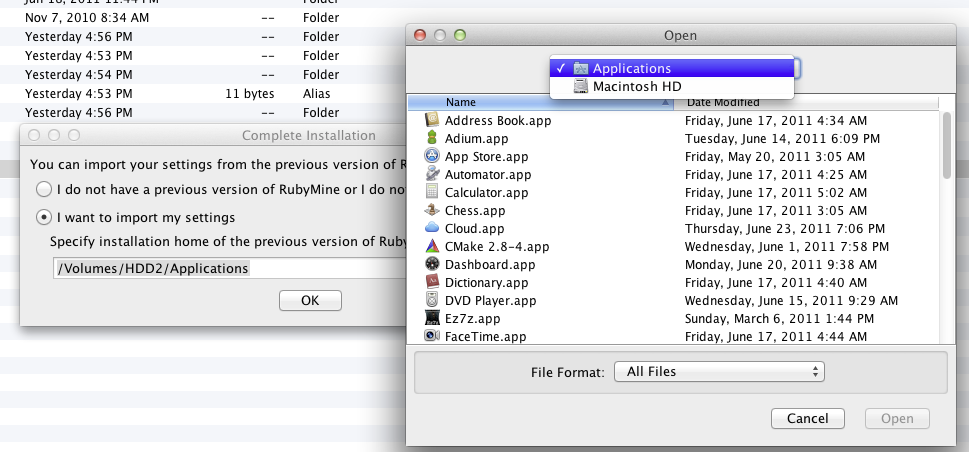Image resolution: width=969 pixels, height=452 pixels.
Task: Click date 'Tuesday, June 14, 2011 6:09 PM'
Action: pyautogui.click(x=782, y=139)
